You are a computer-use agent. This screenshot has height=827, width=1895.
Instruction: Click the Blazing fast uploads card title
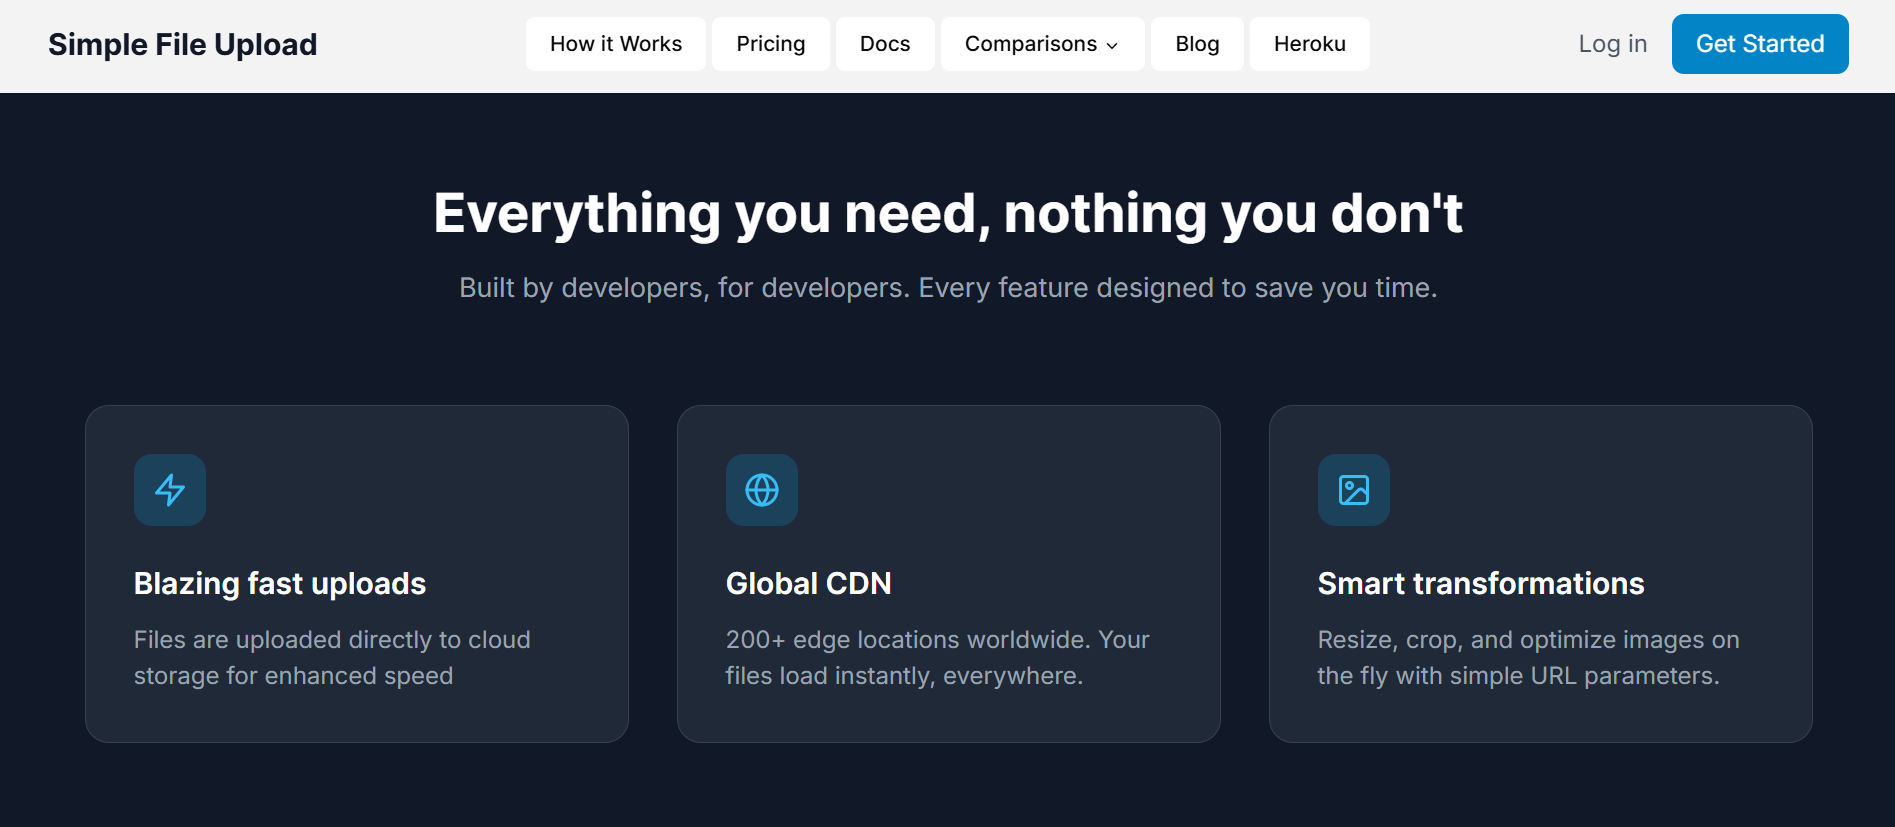tap(280, 583)
